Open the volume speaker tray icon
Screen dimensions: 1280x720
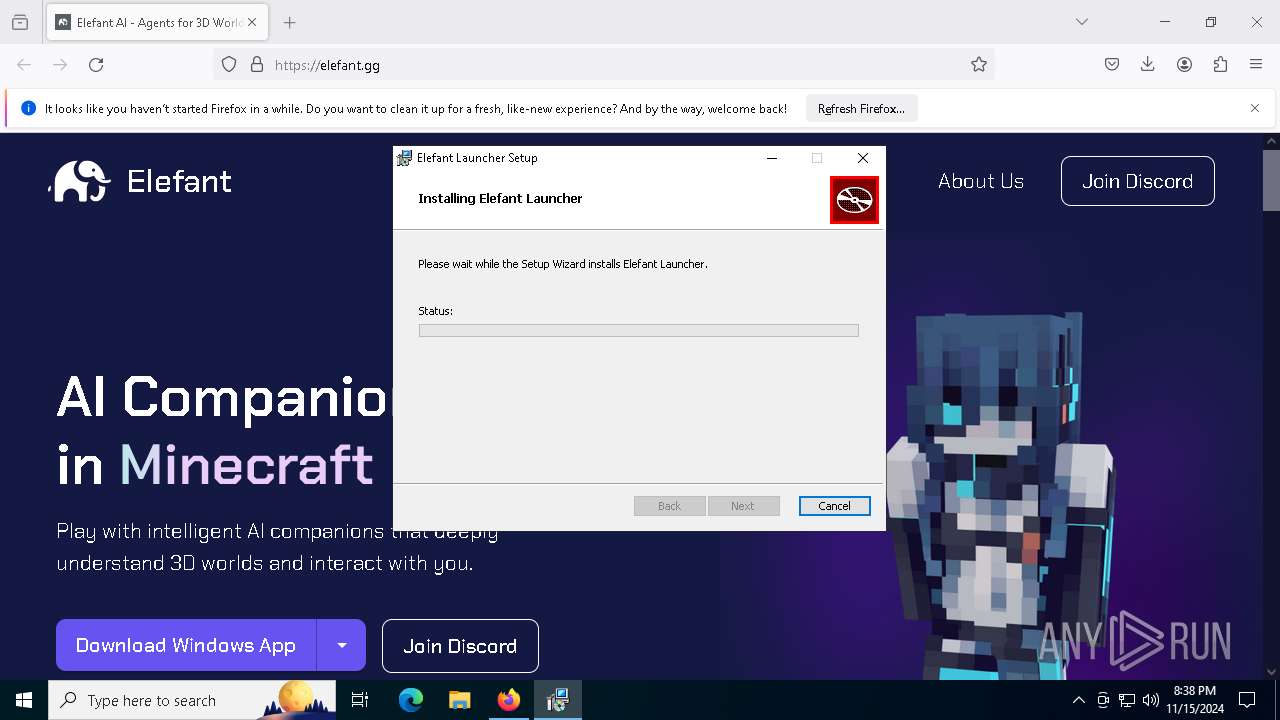1150,700
